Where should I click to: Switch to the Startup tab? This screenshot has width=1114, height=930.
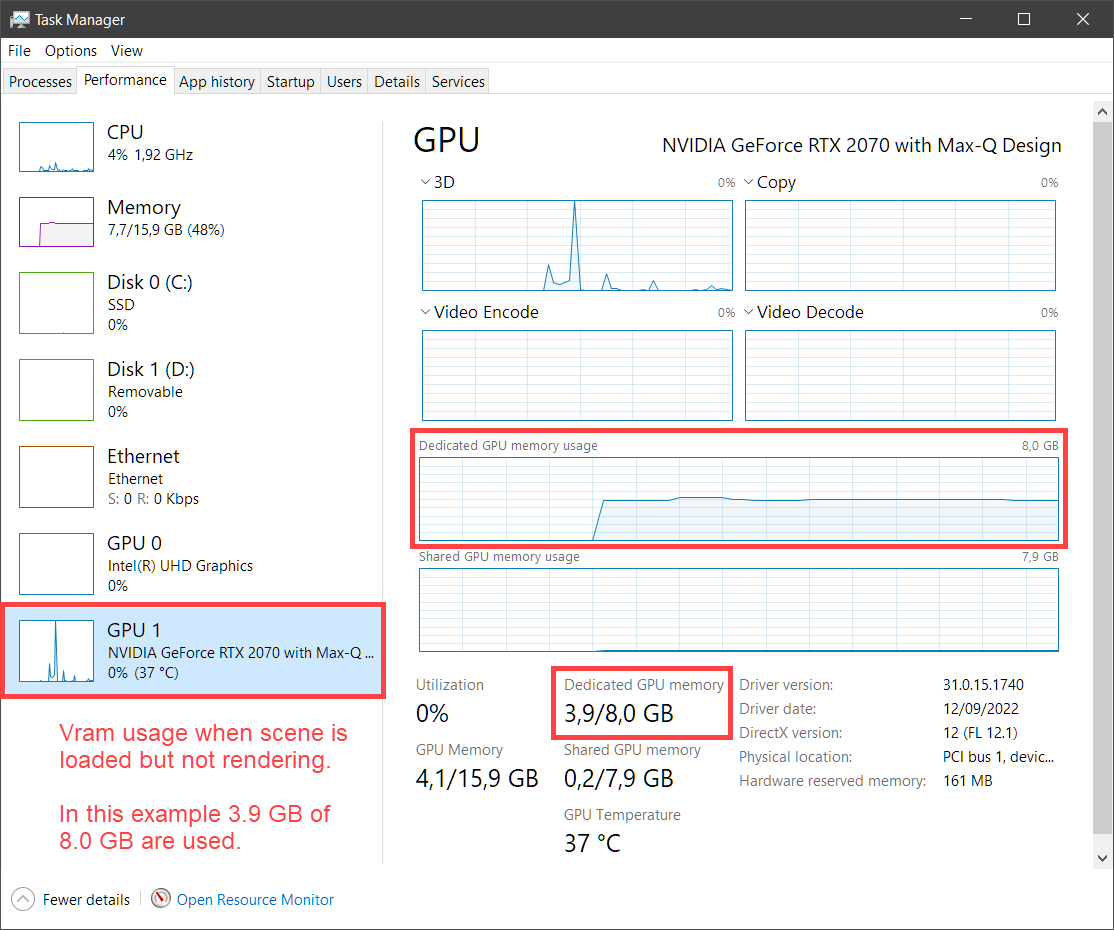point(290,82)
